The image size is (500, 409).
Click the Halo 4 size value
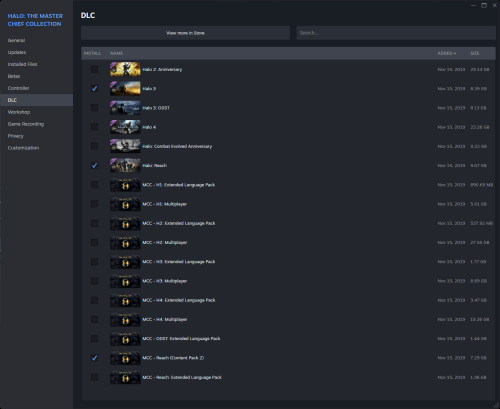[x=480, y=127]
